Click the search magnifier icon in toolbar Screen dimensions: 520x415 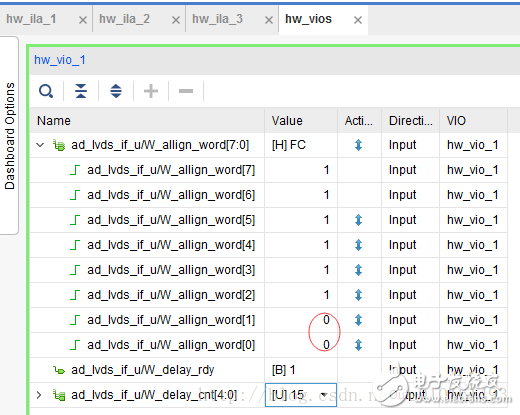coord(46,91)
